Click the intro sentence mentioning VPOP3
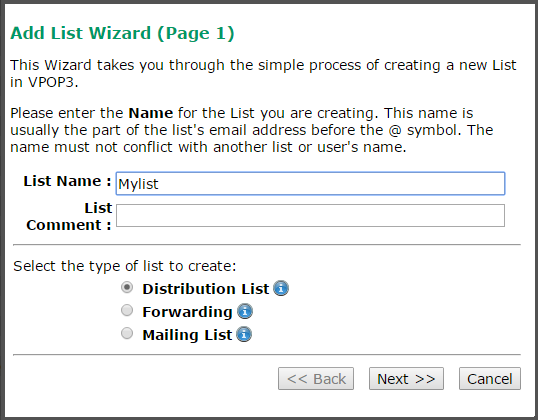Image resolution: width=538 pixels, height=420 pixels. pos(263,73)
